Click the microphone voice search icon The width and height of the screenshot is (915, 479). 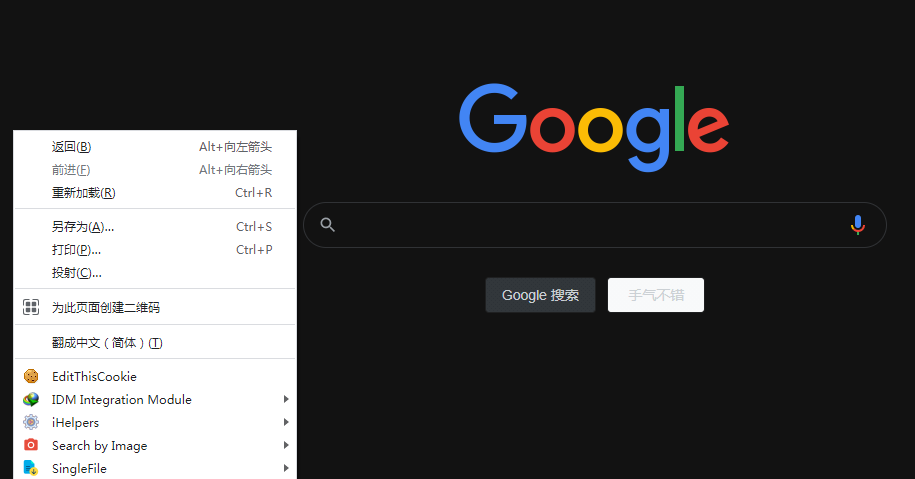click(857, 225)
